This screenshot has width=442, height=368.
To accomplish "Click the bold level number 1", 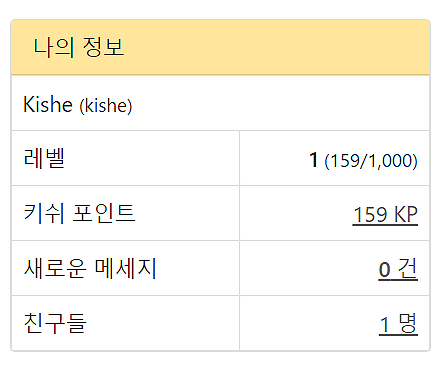I will pos(313,160).
